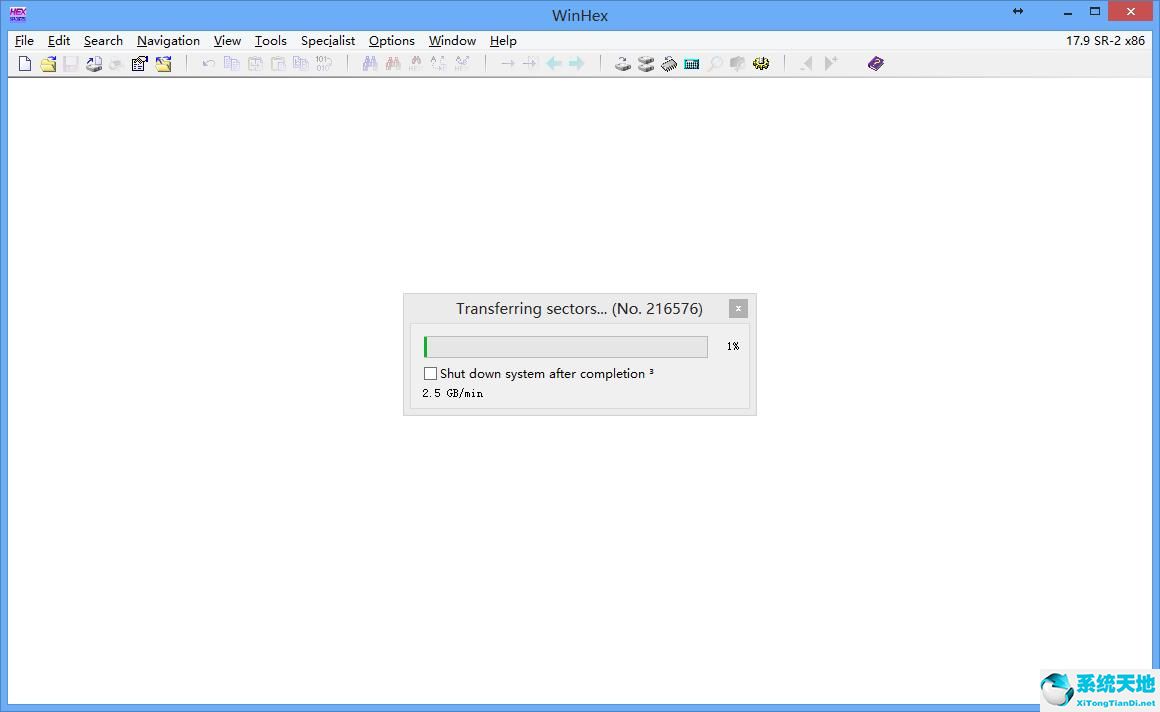This screenshot has width=1160, height=712.
Task: Open file Properties toolbar icon
Action: [x=140, y=64]
